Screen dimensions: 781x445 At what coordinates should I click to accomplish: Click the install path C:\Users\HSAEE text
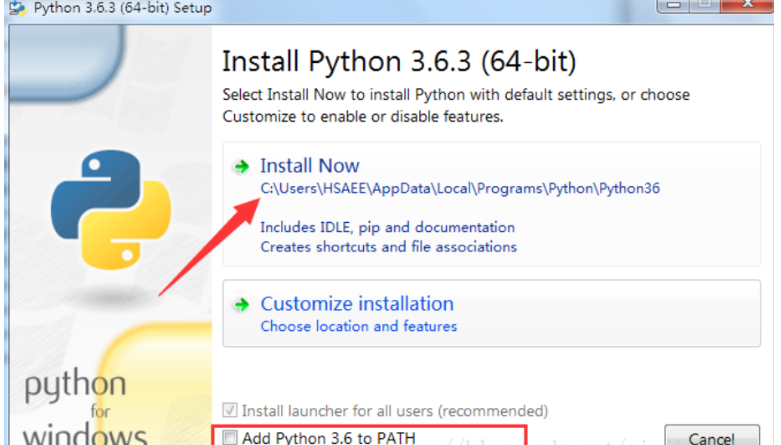coord(460,188)
